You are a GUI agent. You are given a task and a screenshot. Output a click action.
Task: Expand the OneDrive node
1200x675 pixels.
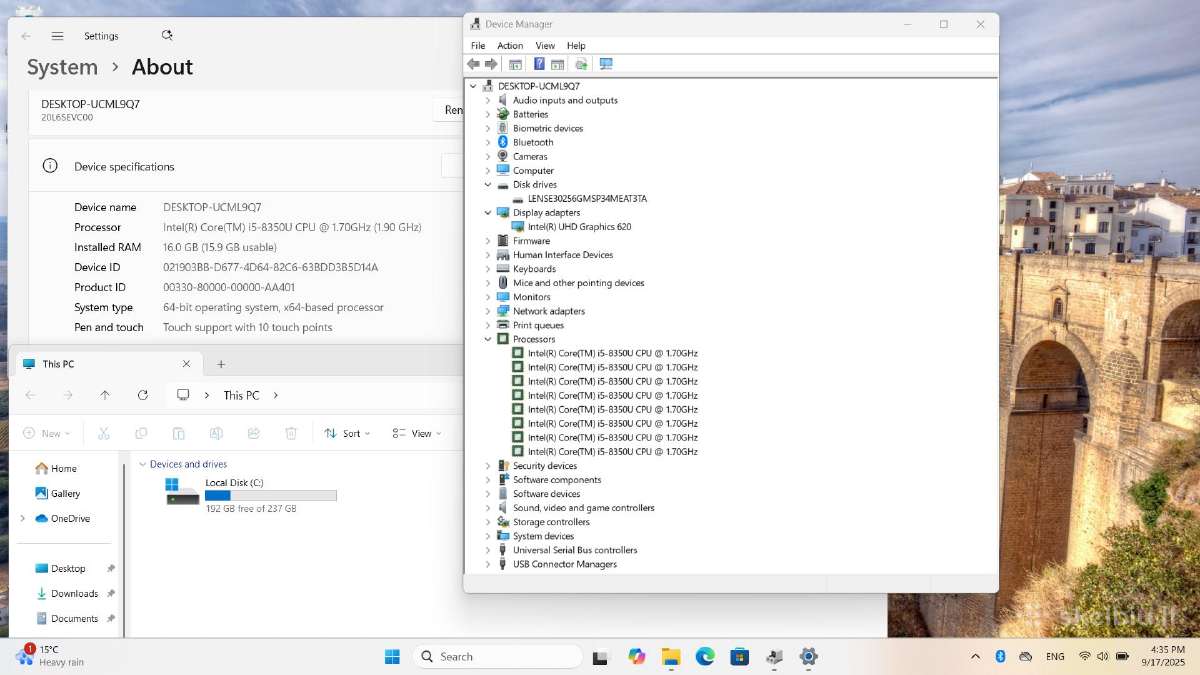pos(23,518)
